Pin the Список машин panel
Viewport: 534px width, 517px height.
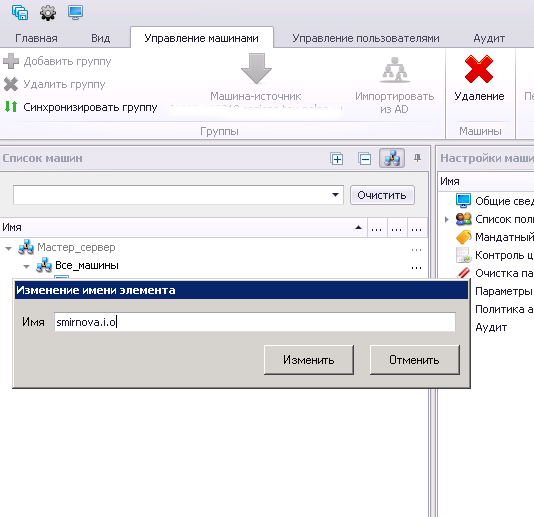point(417,158)
